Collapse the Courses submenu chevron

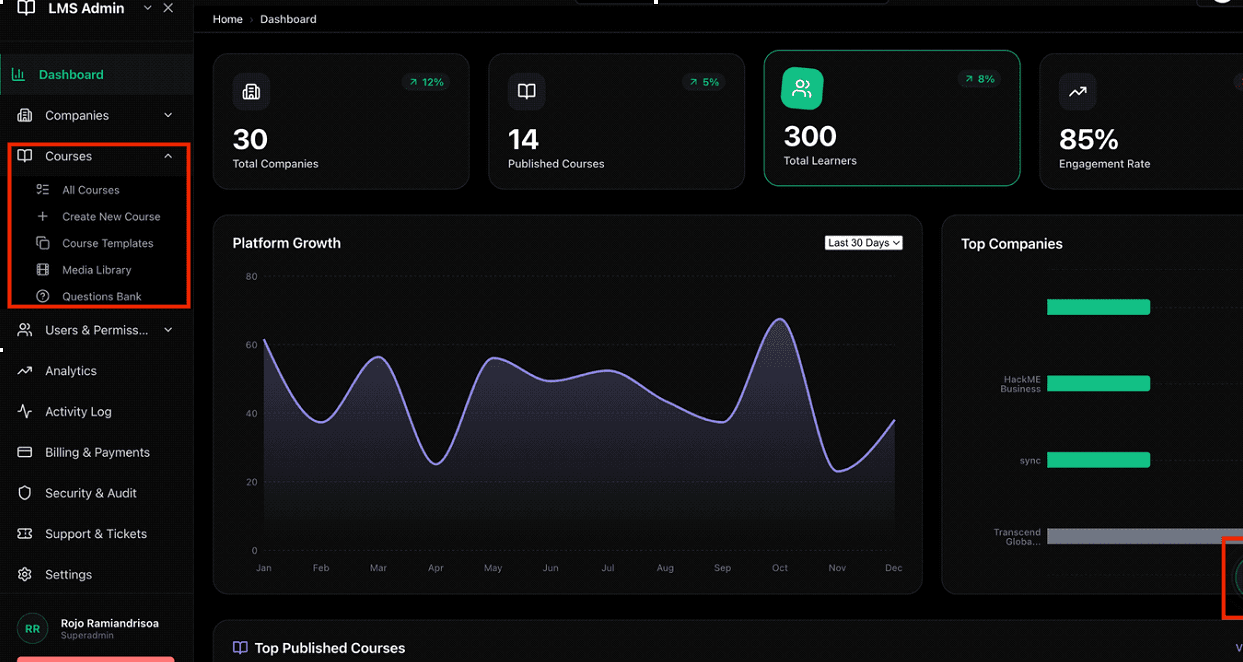click(168, 157)
